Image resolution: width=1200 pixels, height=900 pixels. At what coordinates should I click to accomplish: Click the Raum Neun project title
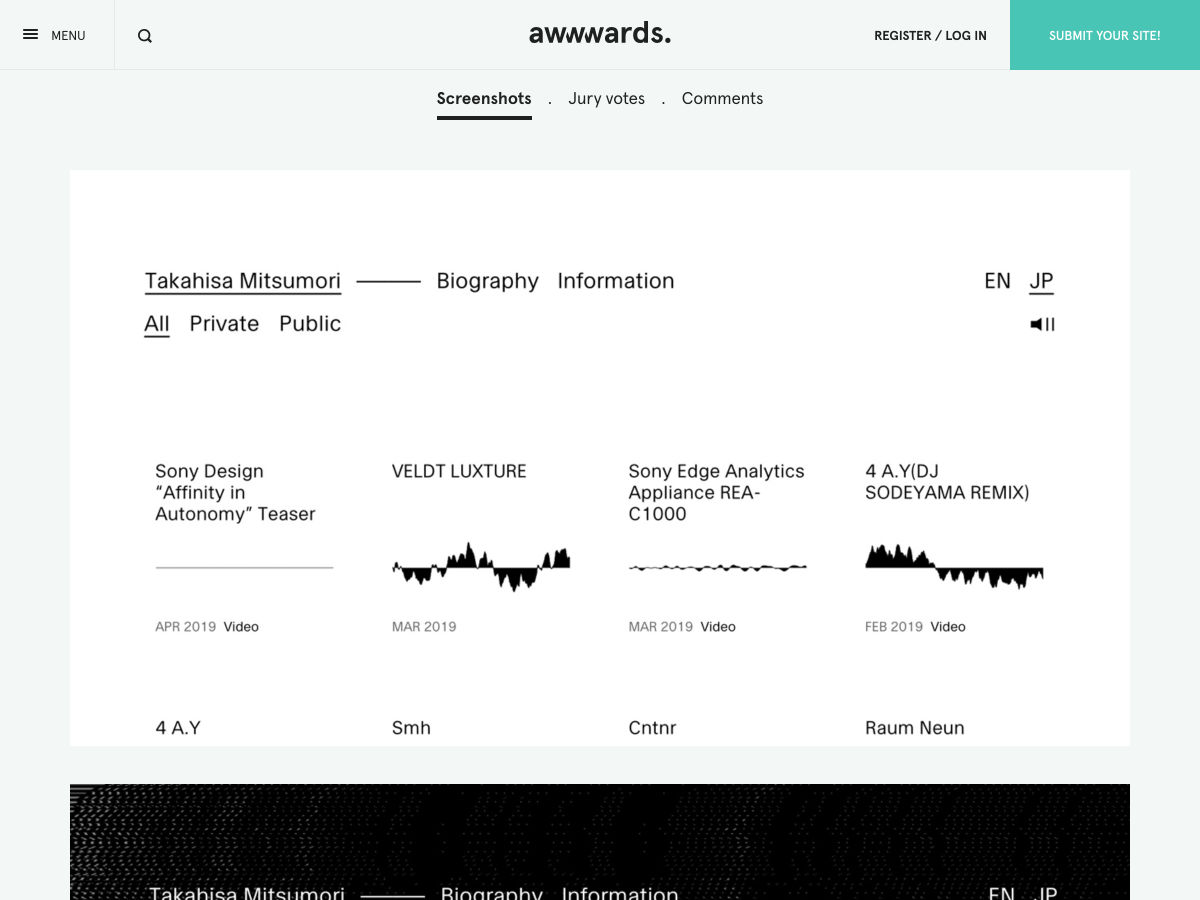coord(915,728)
